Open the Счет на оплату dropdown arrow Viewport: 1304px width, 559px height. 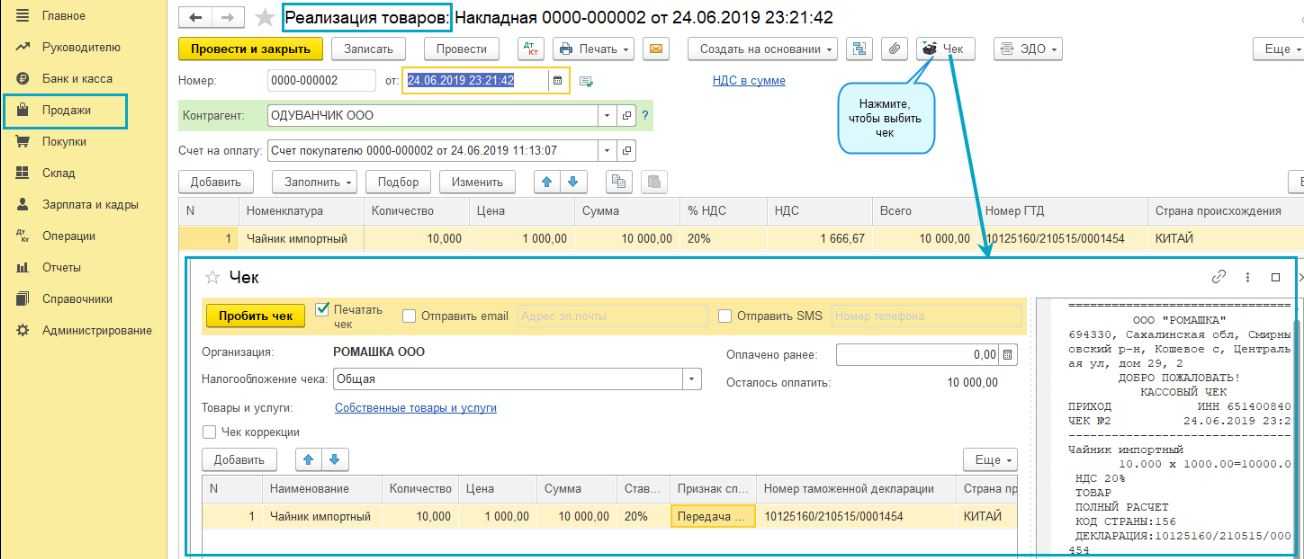(x=607, y=150)
